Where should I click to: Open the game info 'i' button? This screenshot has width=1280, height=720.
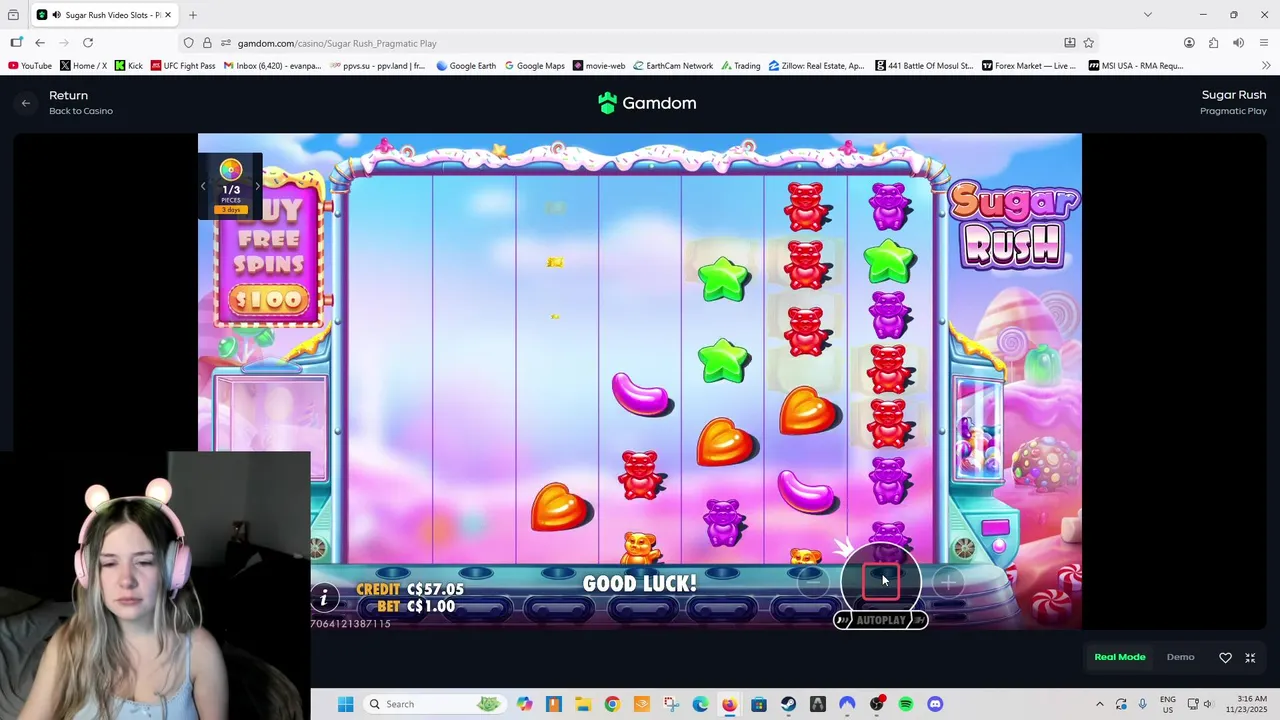pyautogui.click(x=323, y=598)
